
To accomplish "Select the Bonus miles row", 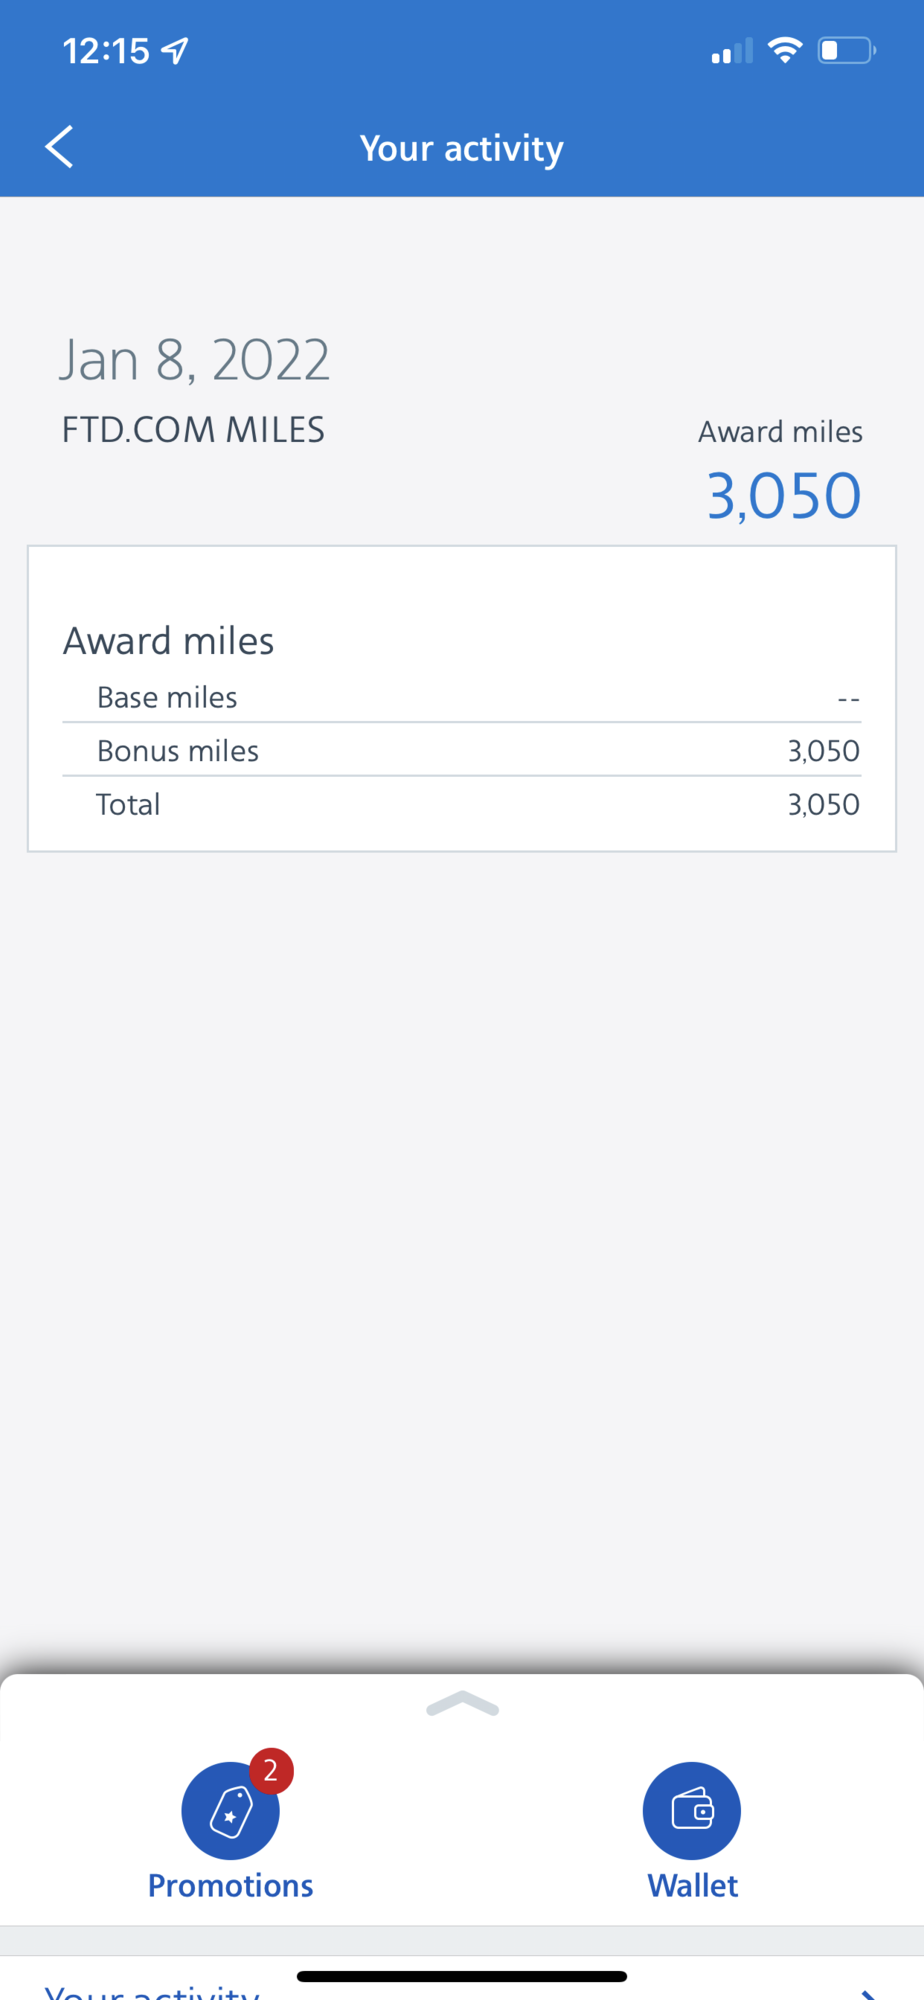I will click(462, 750).
